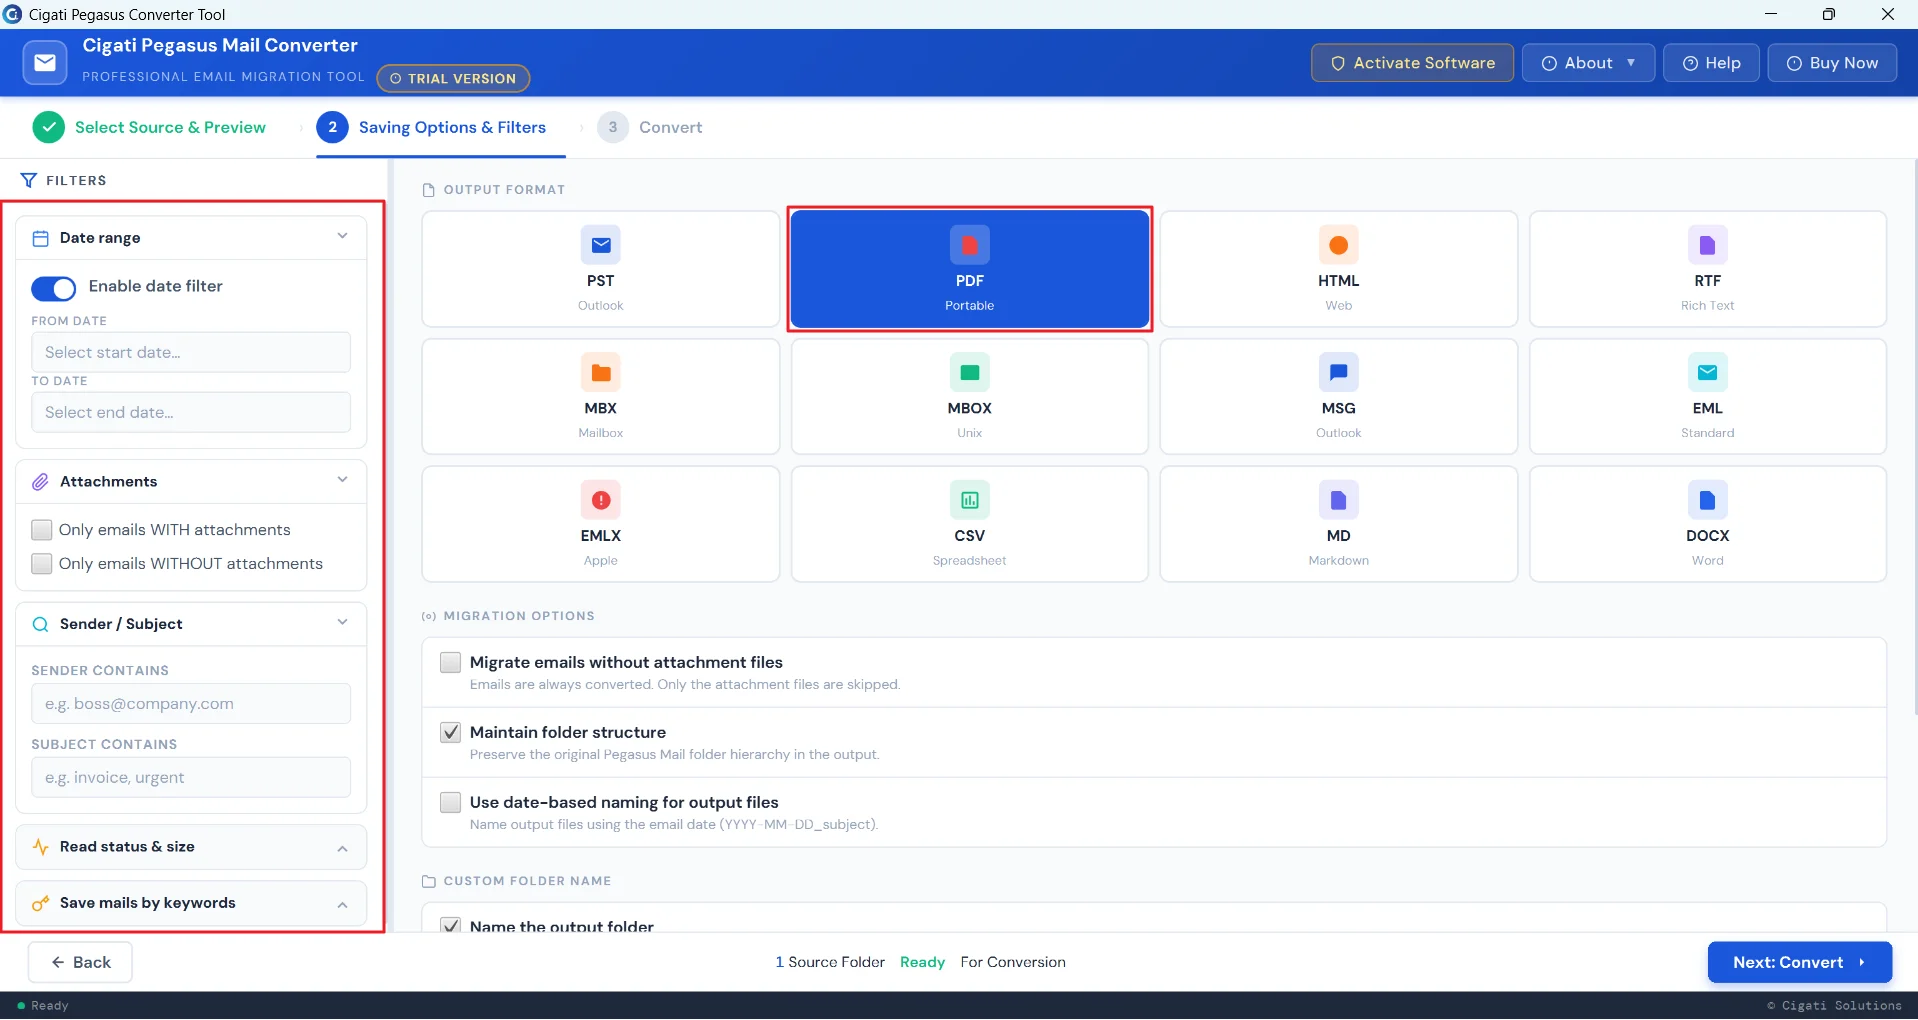
Task: Click the TRIAL VERSION badge
Action: point(453,78)
